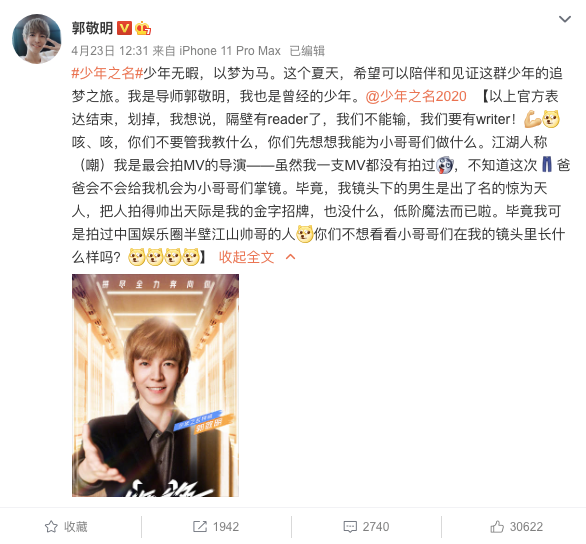
Task: Collapse the post via 收起全文
Action: [246, 257]
